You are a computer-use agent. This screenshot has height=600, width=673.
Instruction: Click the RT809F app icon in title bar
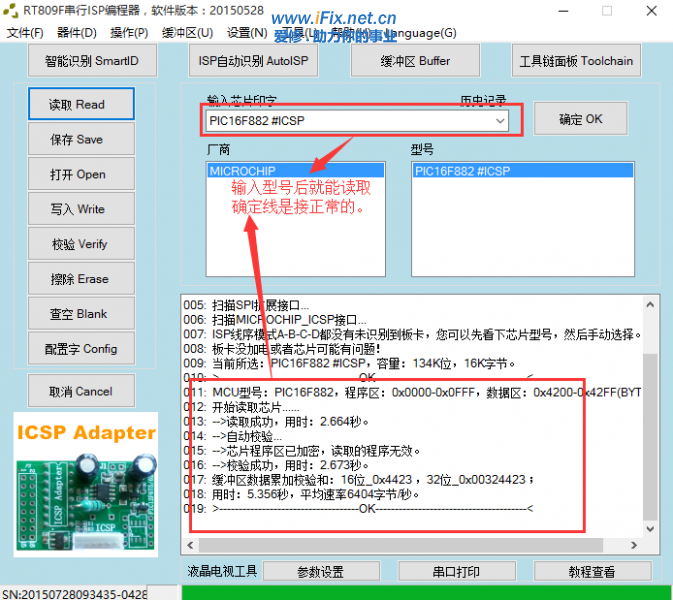coord(13,12)
